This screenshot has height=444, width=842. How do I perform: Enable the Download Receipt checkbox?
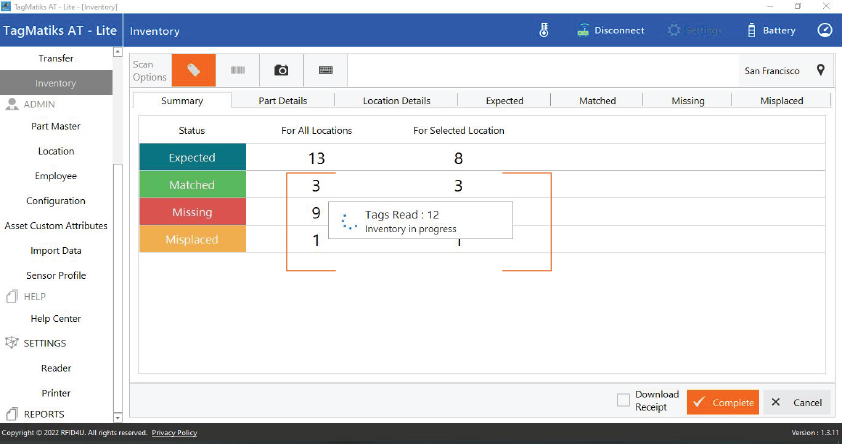coord(623,400)
